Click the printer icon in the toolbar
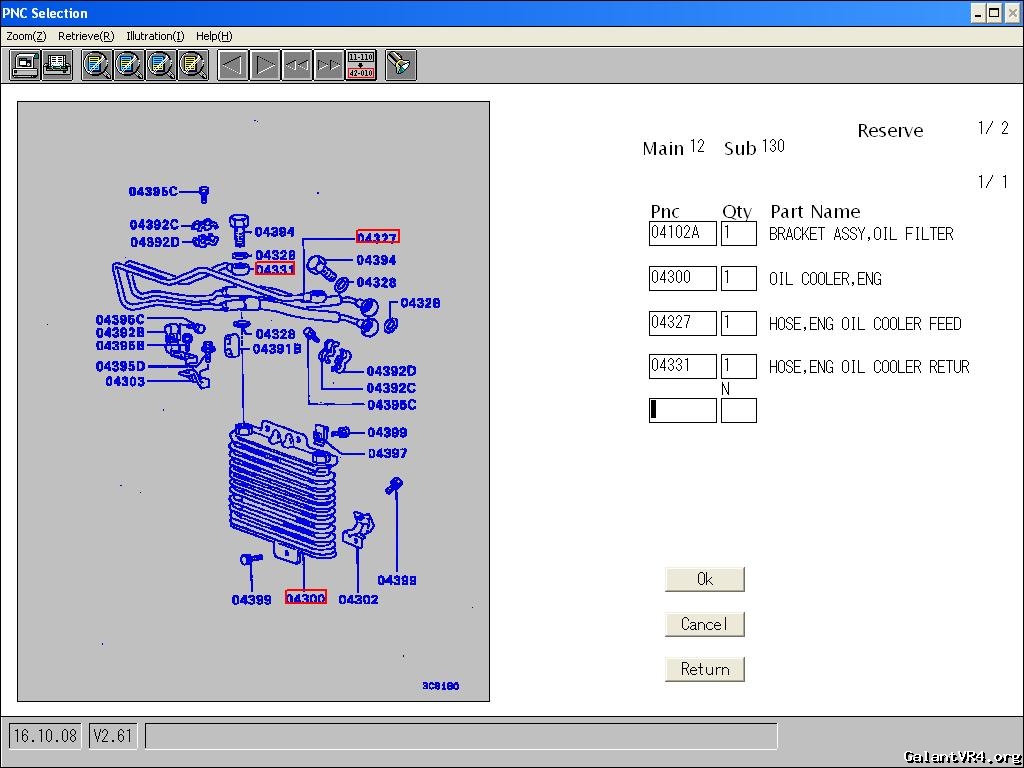This screenshot has width=1024, height=768. [x=57, y=65]
